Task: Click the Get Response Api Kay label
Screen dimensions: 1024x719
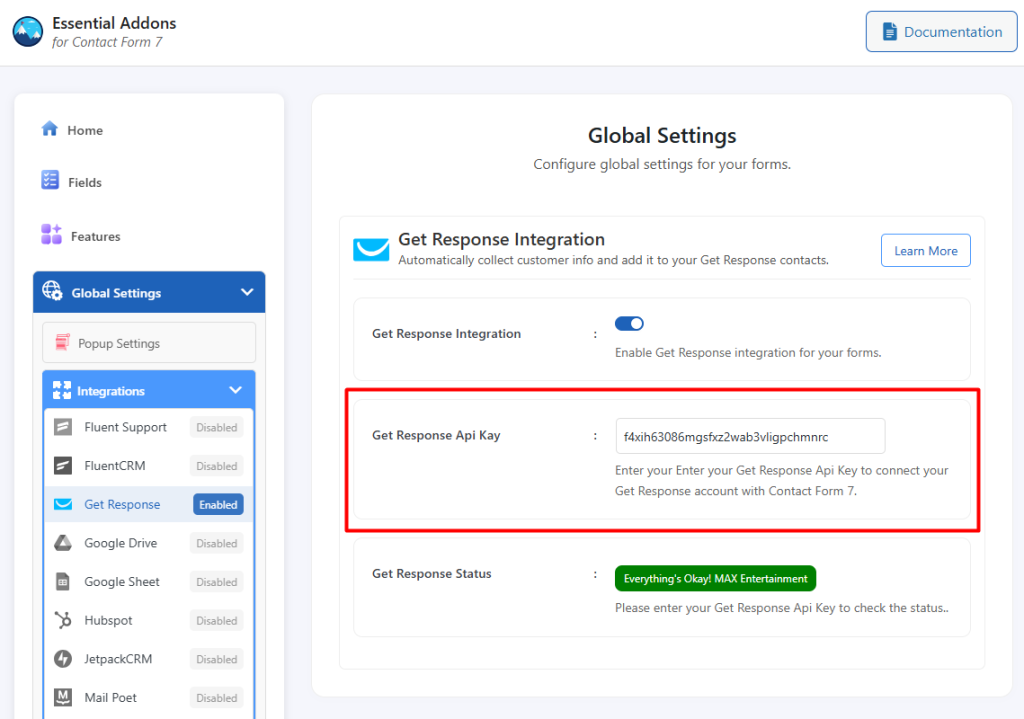Action: pyautogui.click(x=436, y=435)
